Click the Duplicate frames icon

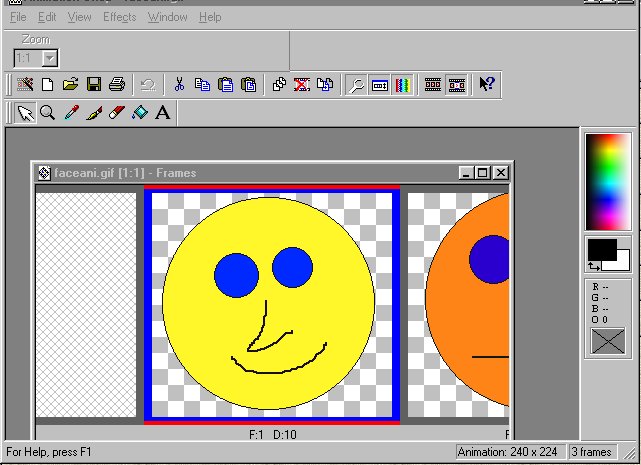point(280,85)
